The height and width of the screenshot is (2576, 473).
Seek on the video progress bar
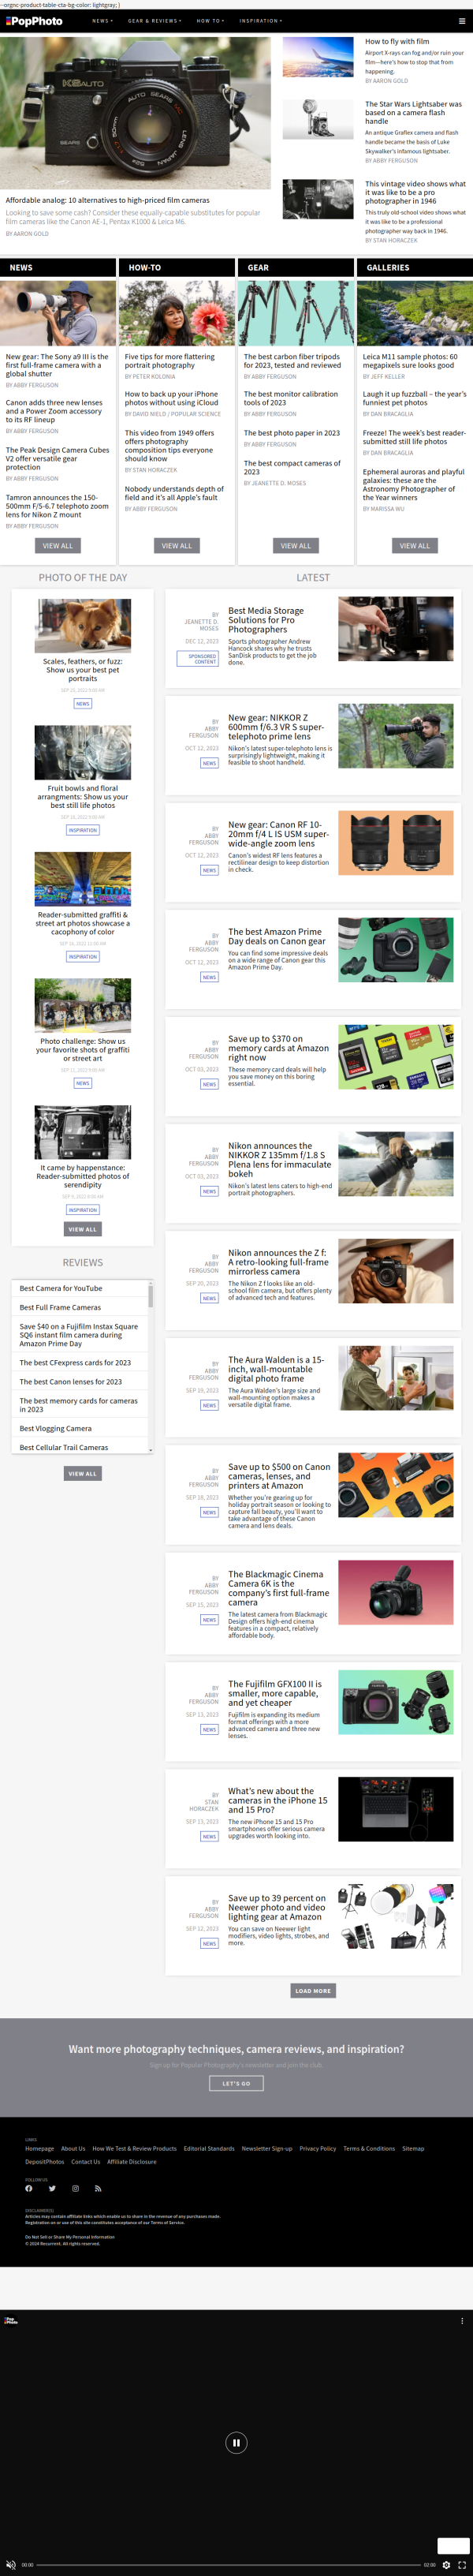pos(227,2564)
